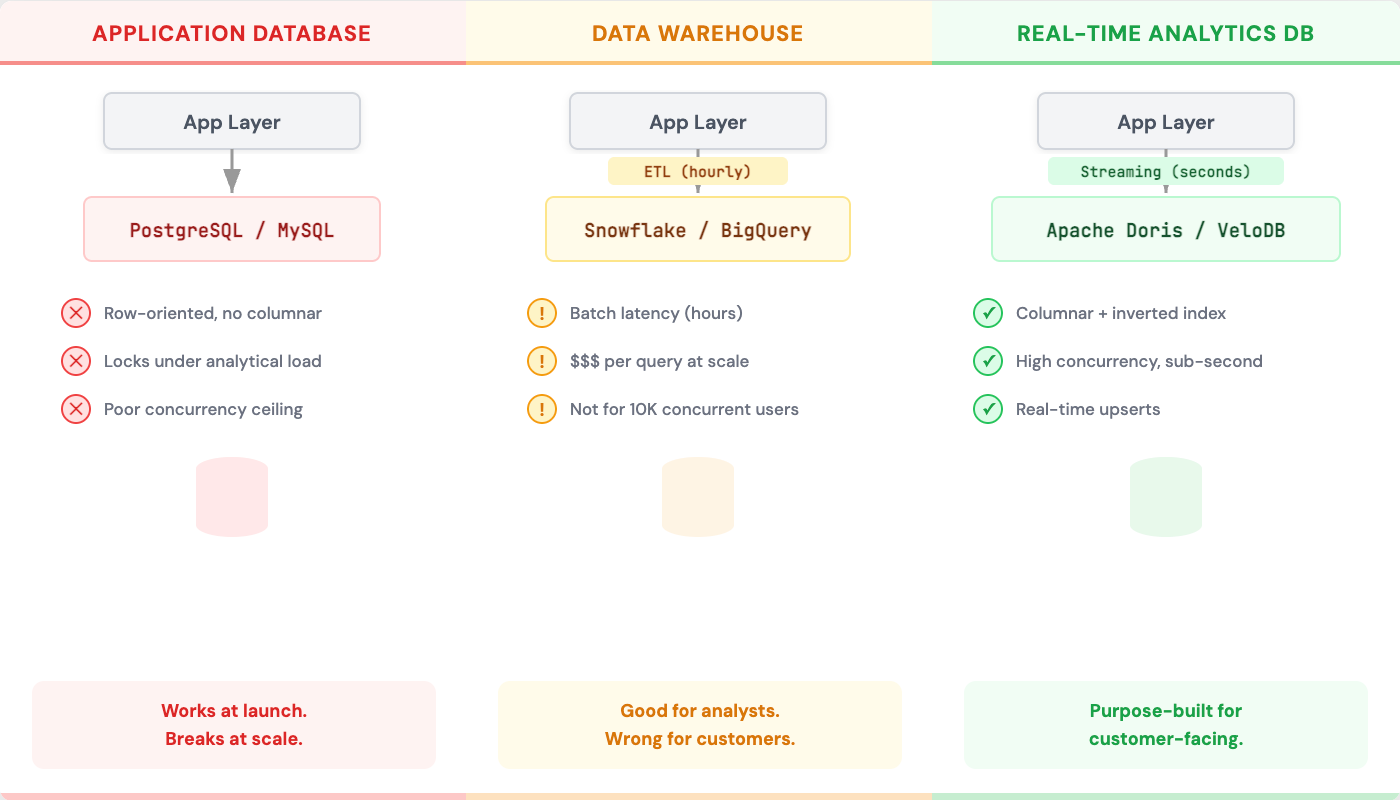The image size is (1400, 800).
Task: Click the orange database cylinder icon
Action: [698, 497]
